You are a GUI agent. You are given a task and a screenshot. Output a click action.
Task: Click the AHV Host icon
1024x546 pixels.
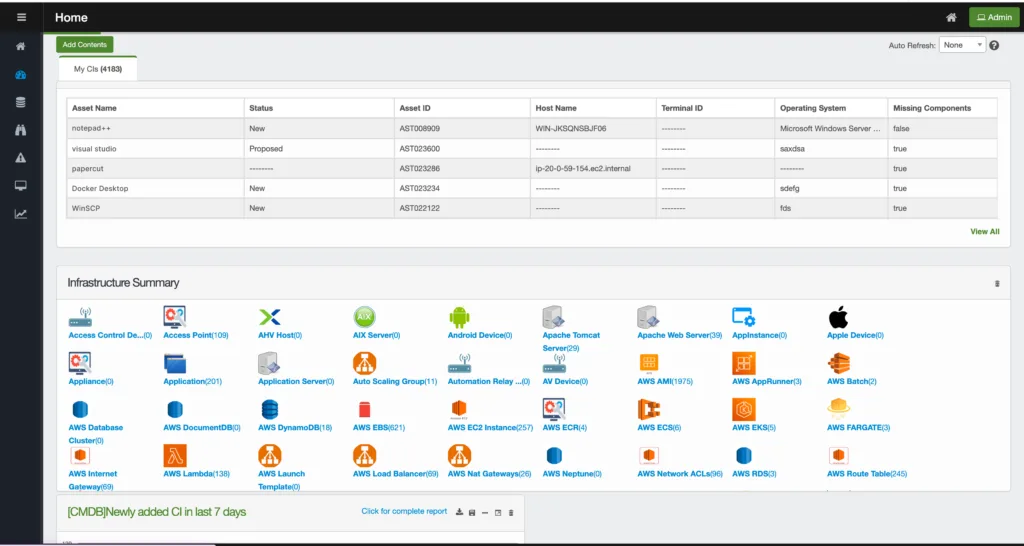point(270,317)
